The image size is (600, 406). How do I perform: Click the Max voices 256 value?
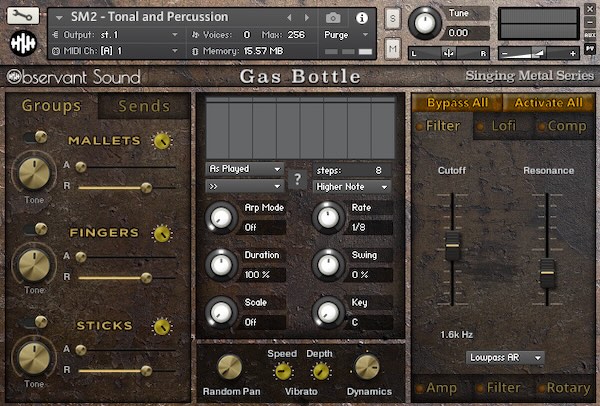tap(297, 35)
